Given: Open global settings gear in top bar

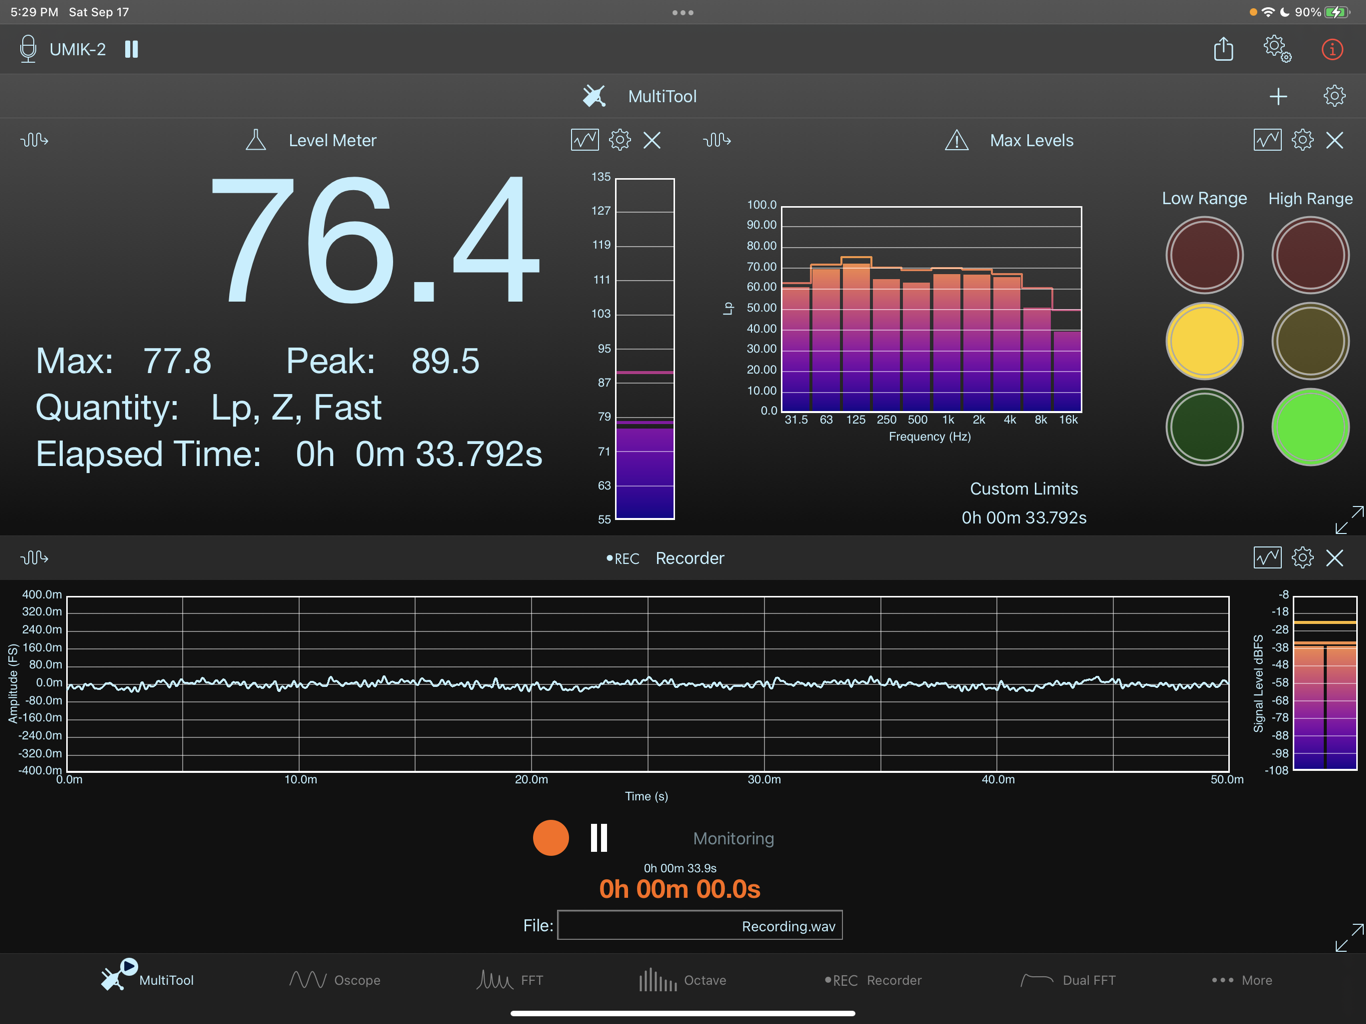Looking at the screenshot, I should (x=1277, y=49).
